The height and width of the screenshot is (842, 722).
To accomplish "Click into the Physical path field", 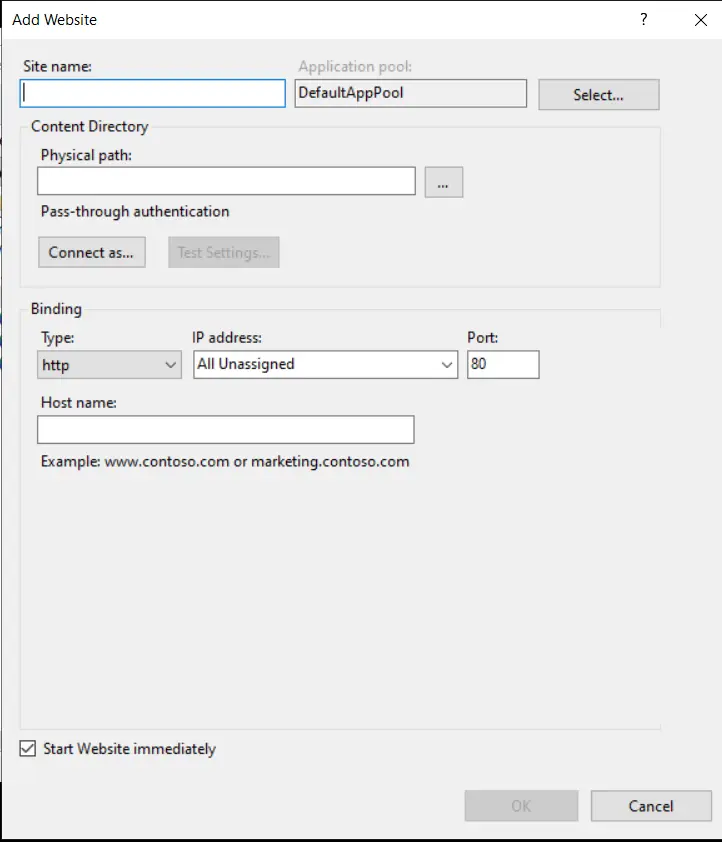I will point(226,181).
